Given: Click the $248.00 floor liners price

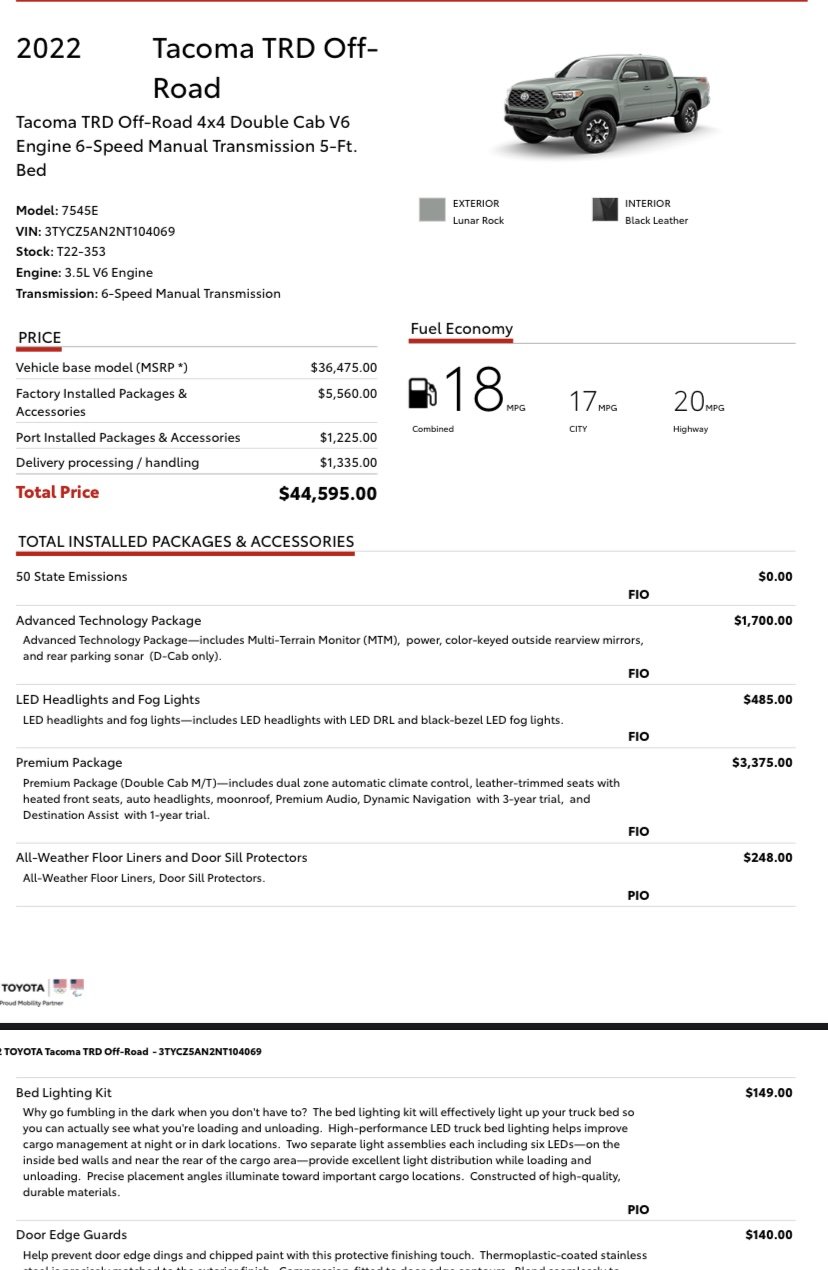Looking at the screenshot, I should coord(768,858).
